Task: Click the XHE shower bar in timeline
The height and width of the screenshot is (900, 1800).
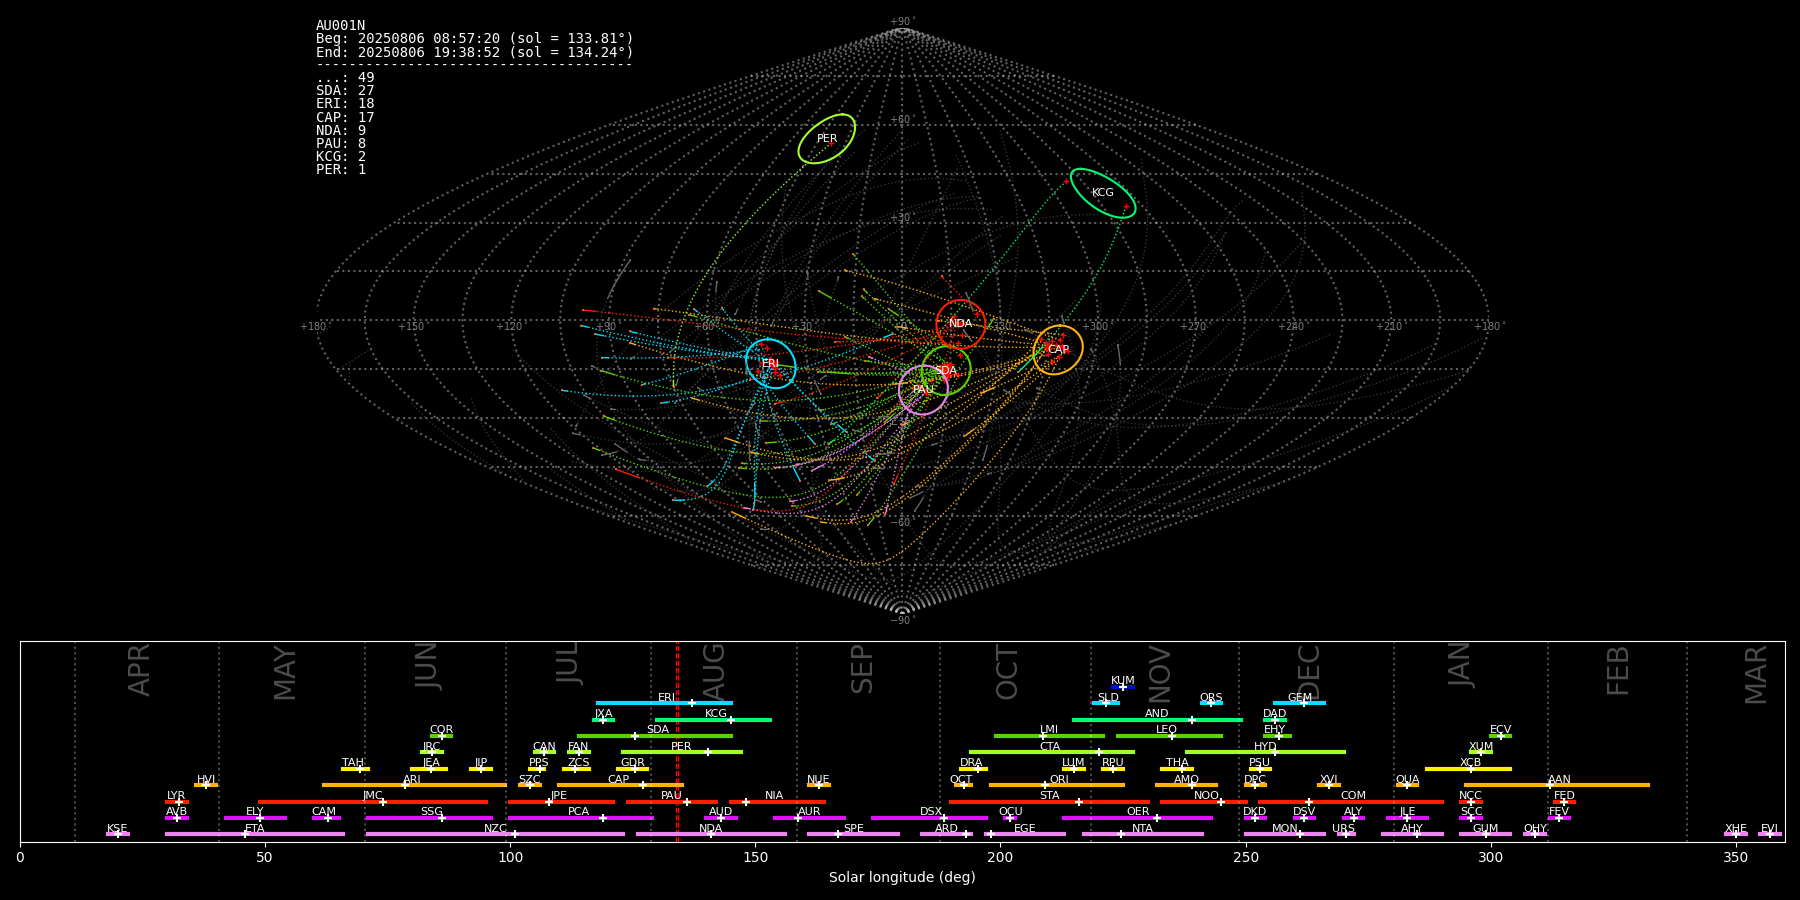Action: pos(1736,834)
